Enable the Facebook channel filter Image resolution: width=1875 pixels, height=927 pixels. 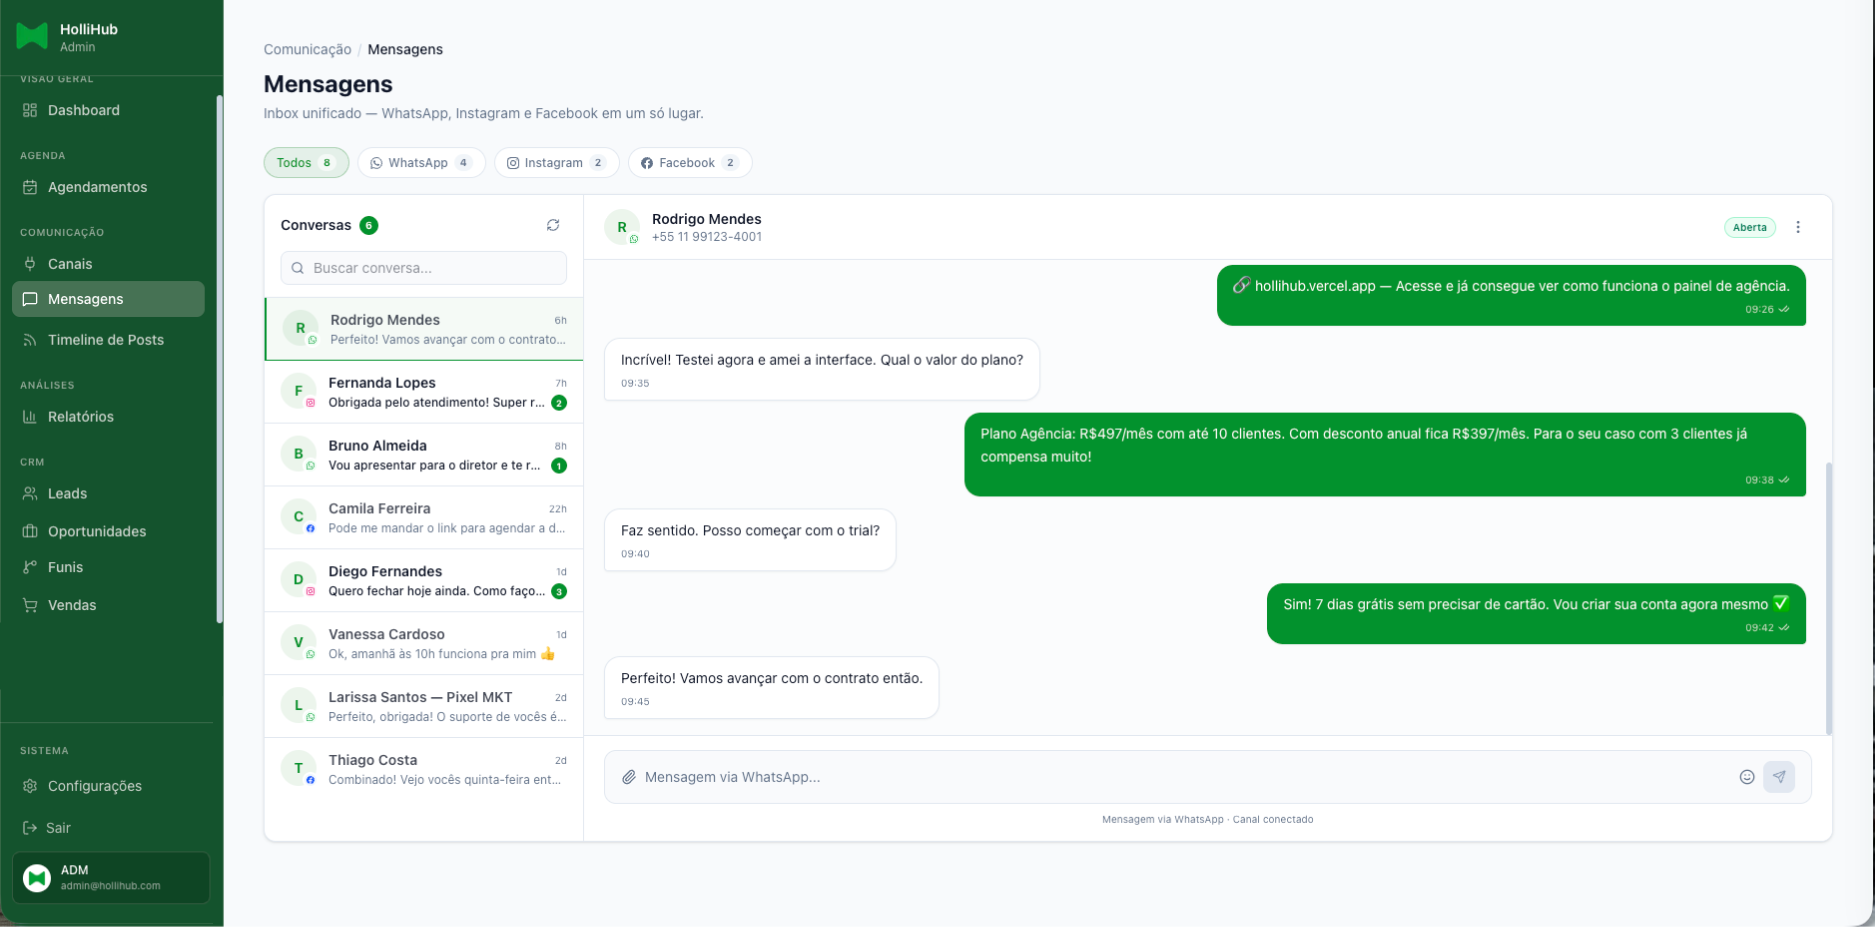click(690, 162)
